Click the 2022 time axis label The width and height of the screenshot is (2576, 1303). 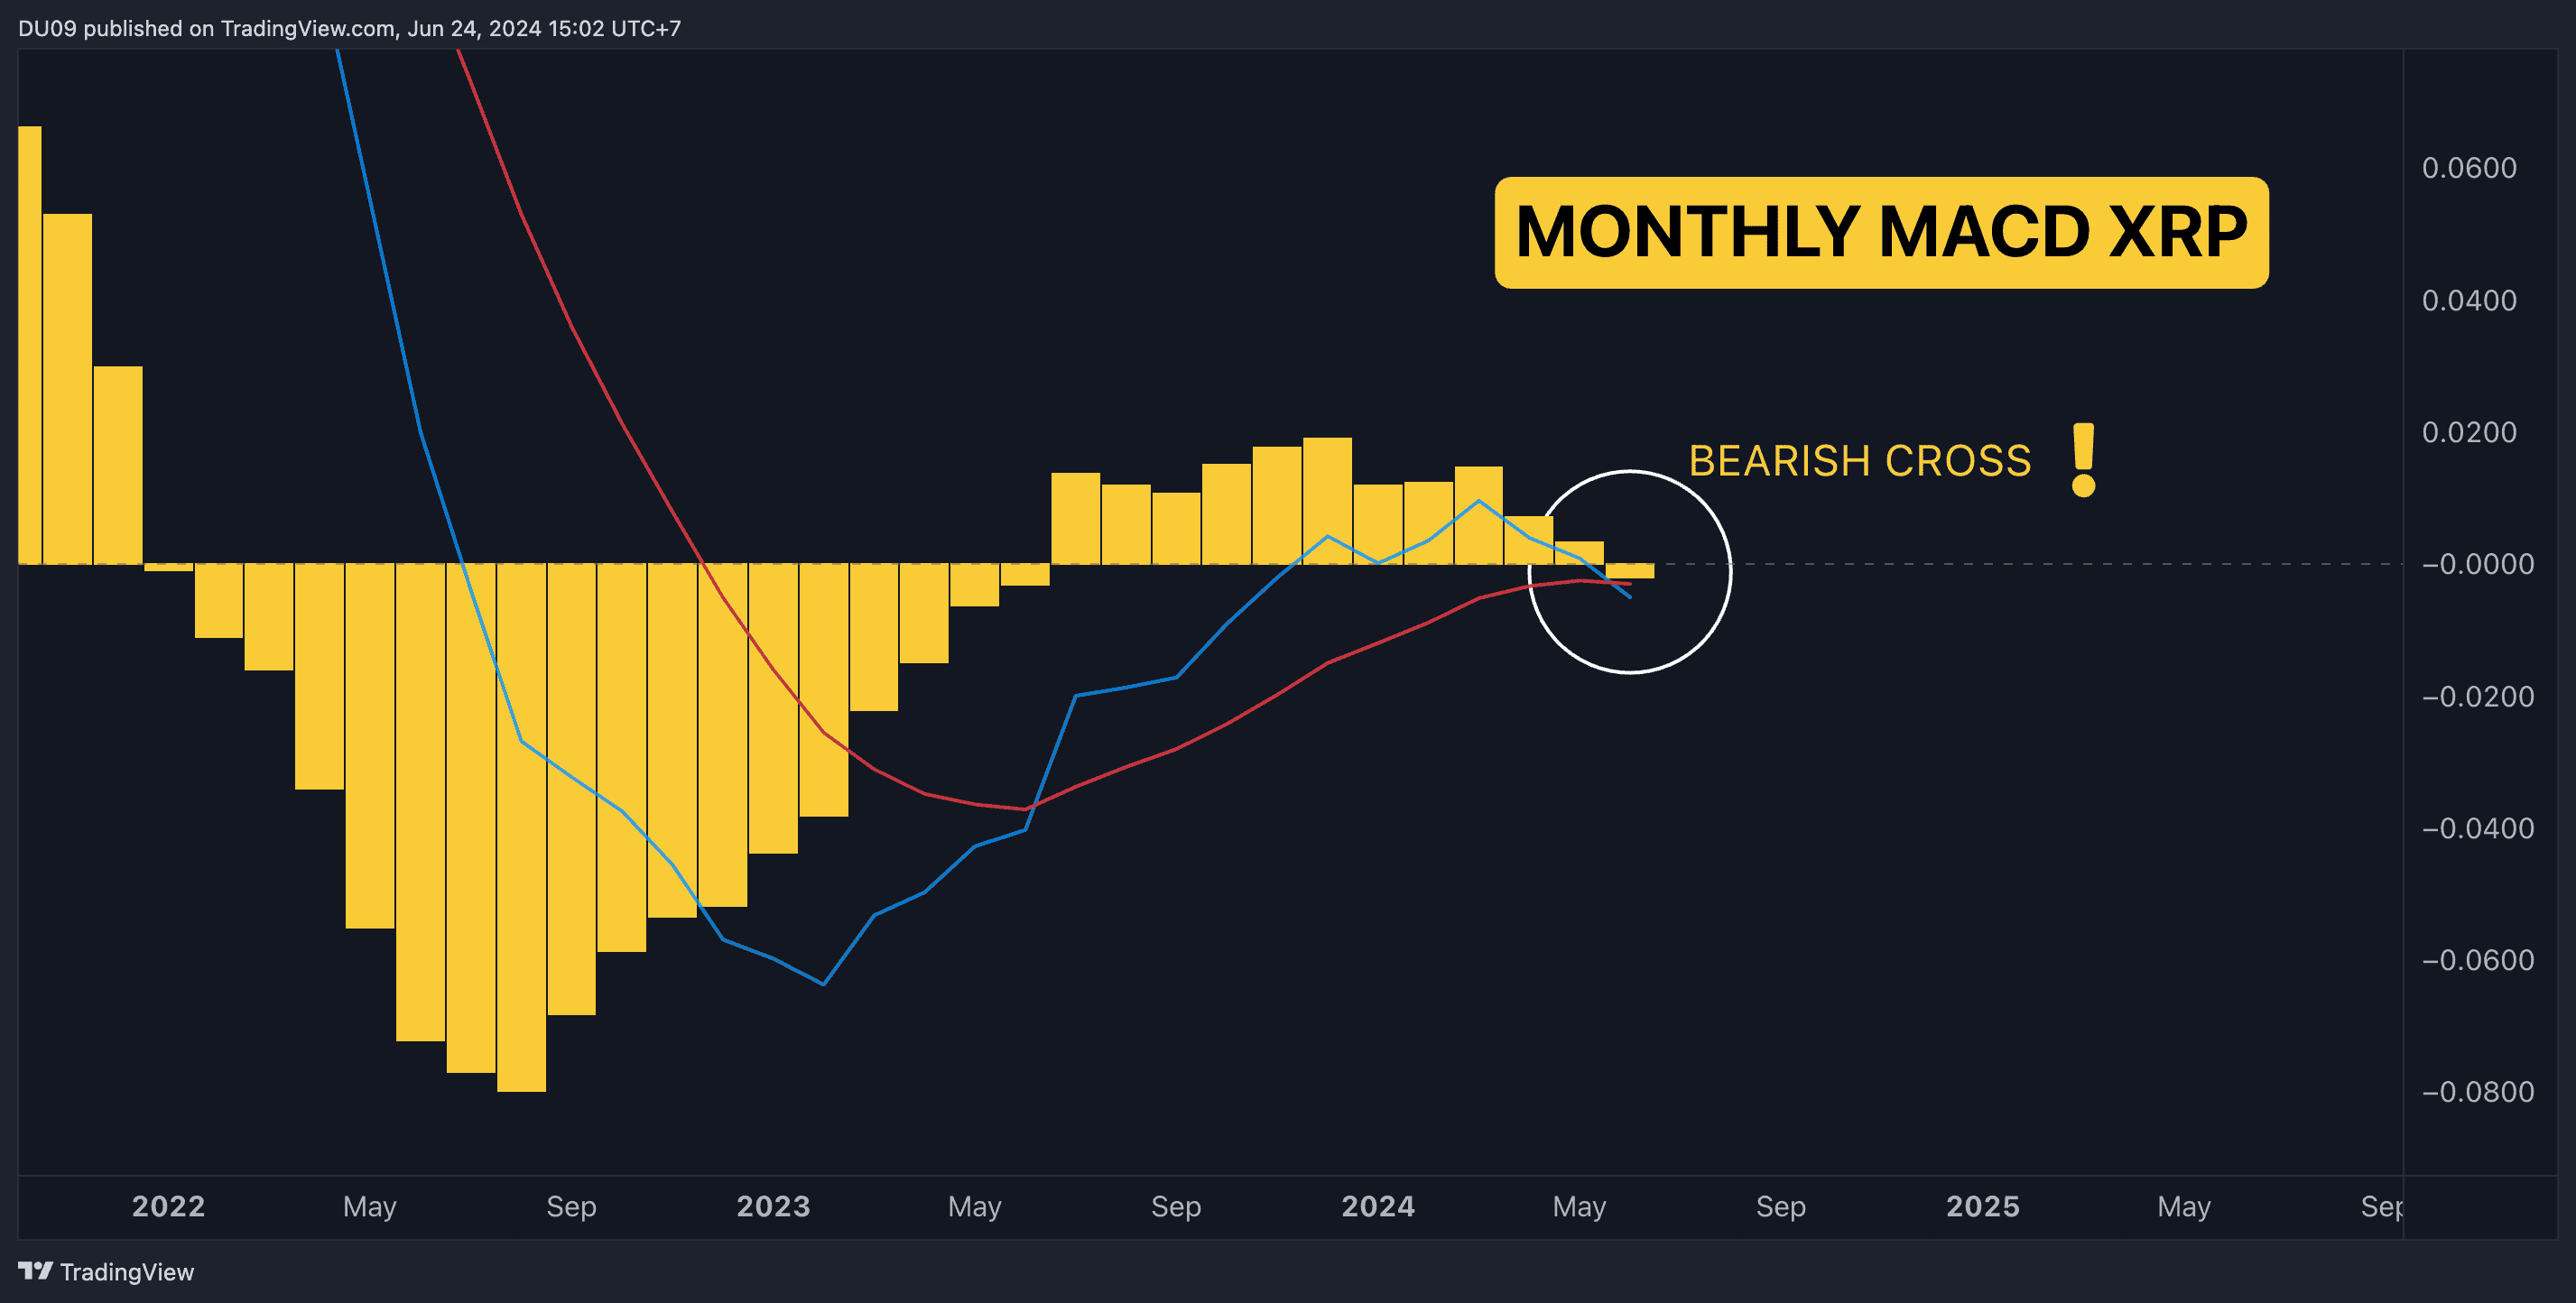168,1206
